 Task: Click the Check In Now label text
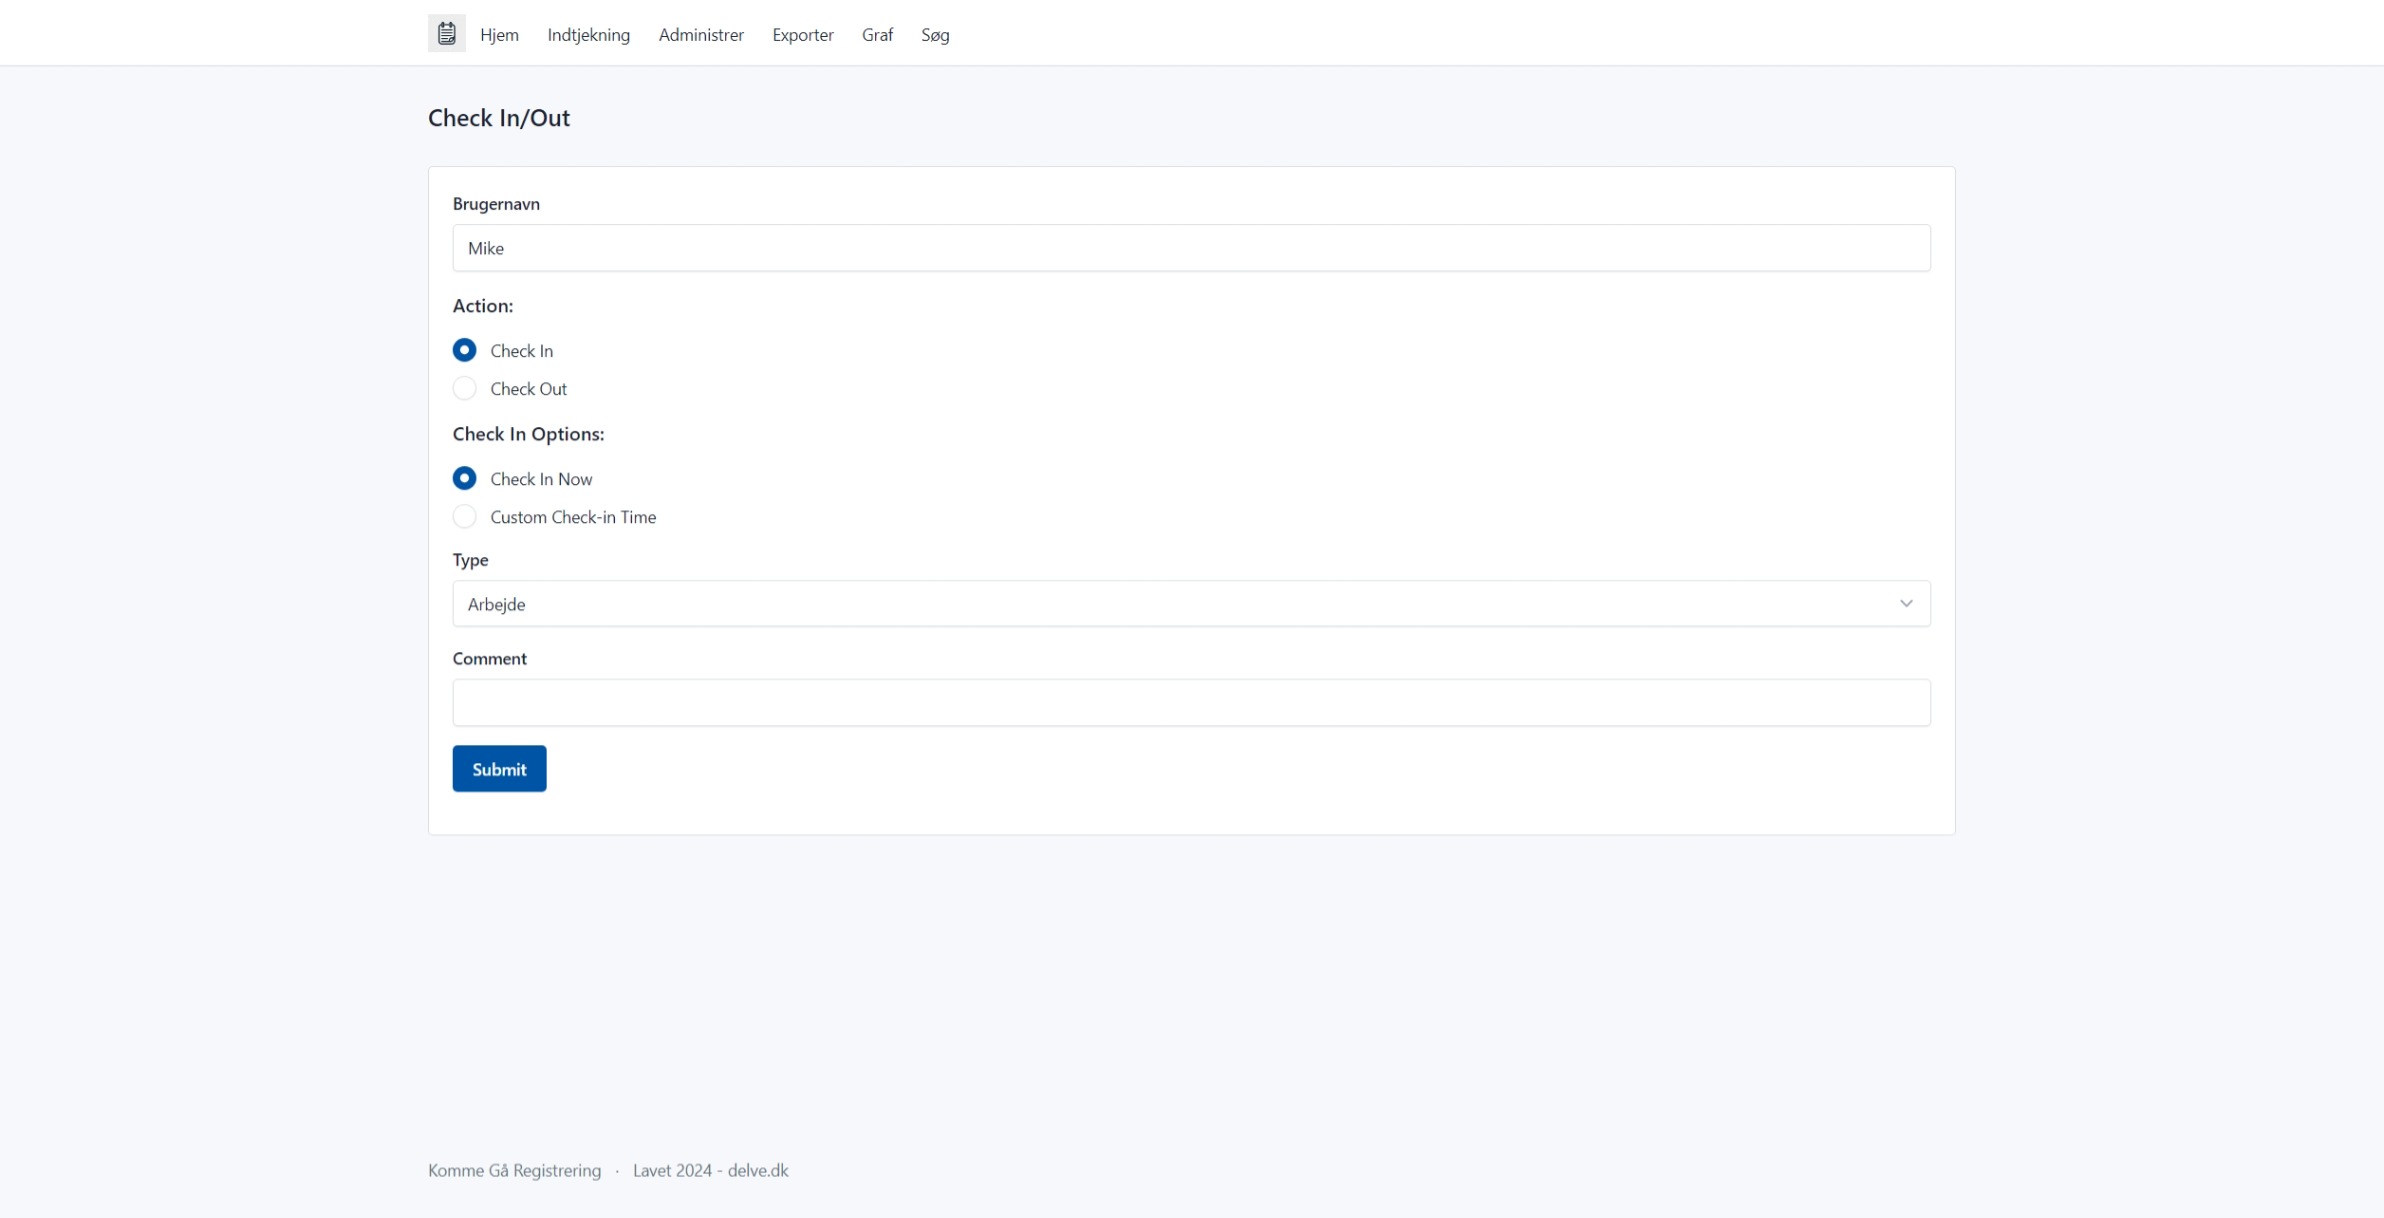(541, 479)
